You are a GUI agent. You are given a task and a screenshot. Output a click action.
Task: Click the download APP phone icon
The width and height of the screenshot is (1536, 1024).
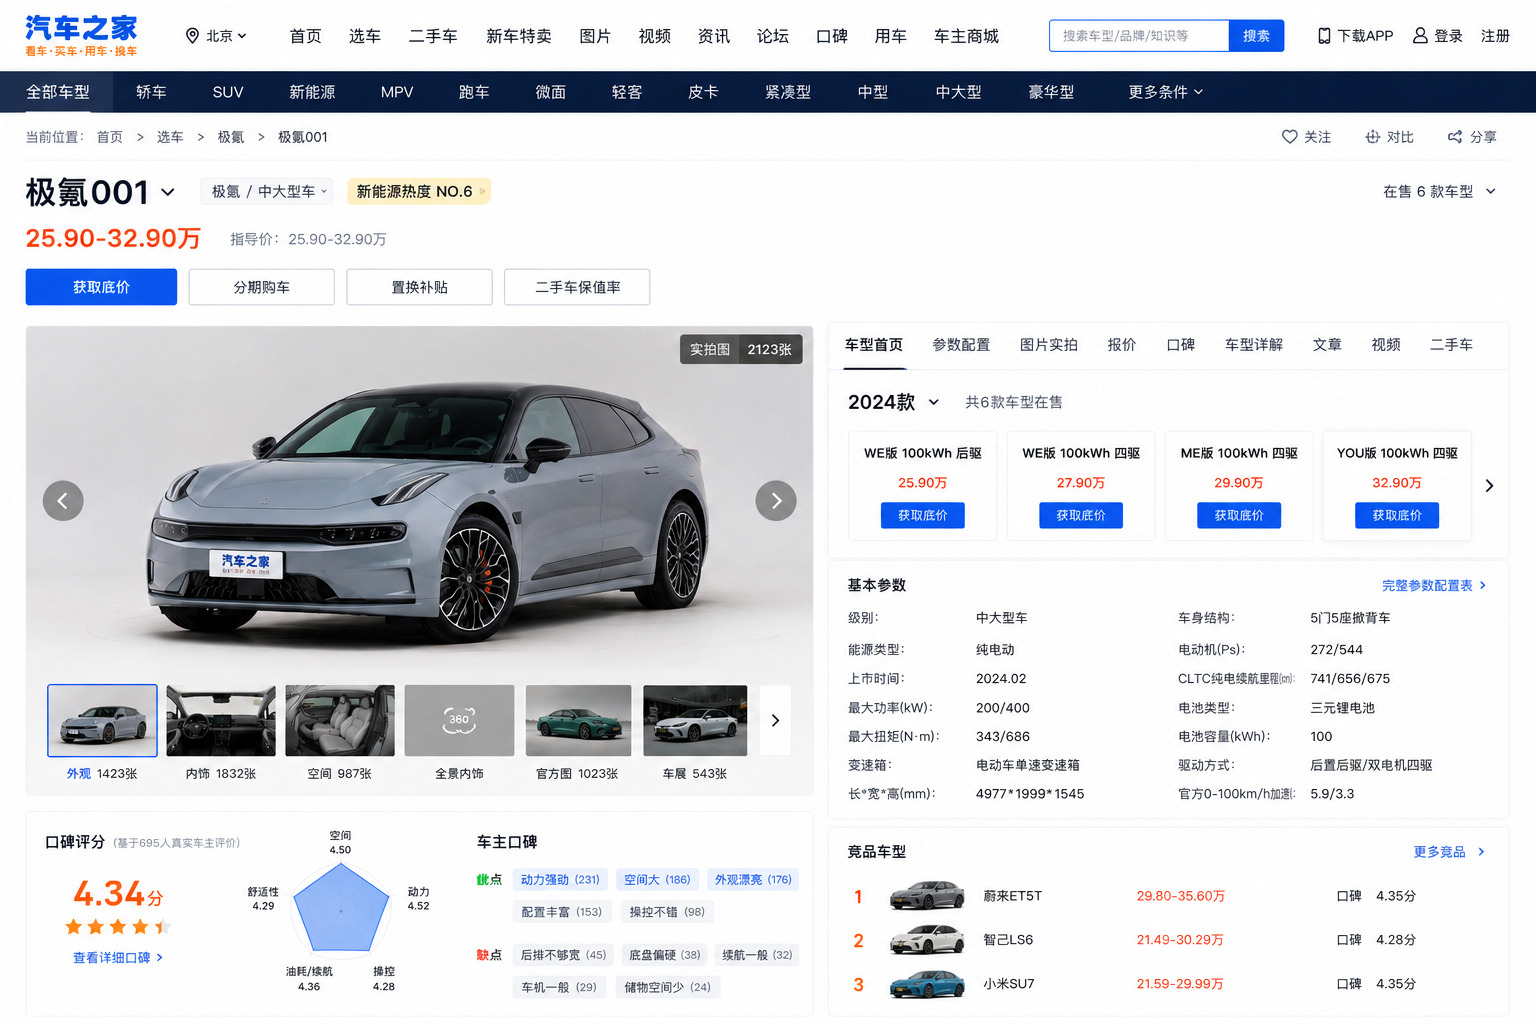[1324, 36]
